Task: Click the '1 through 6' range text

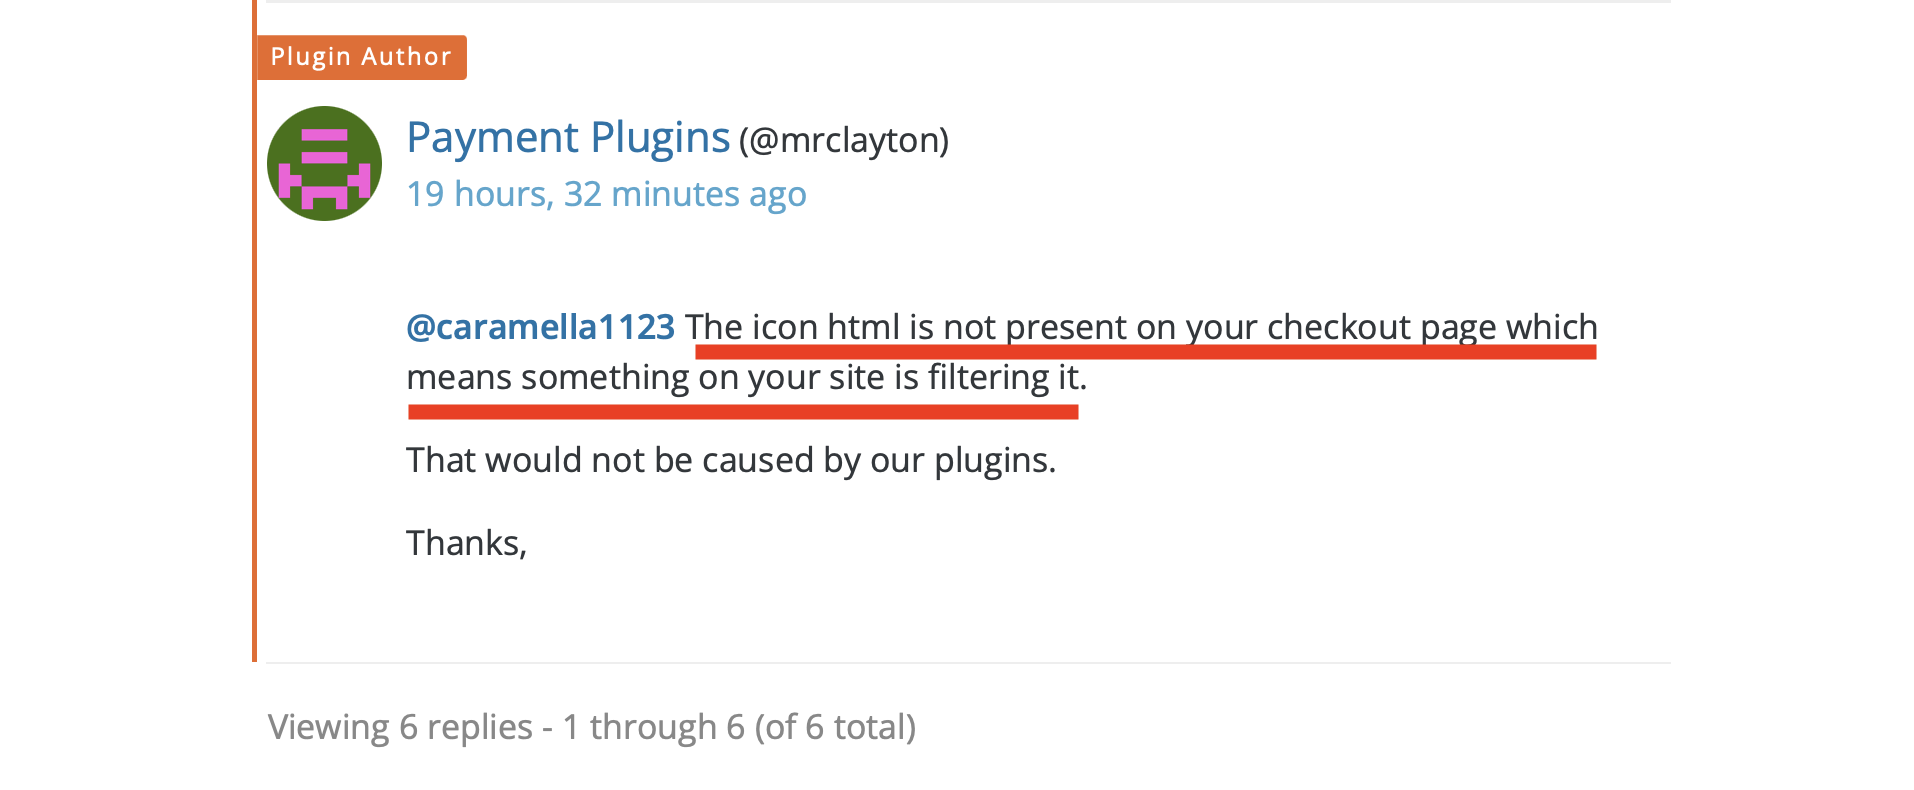Action: point(653,727)
